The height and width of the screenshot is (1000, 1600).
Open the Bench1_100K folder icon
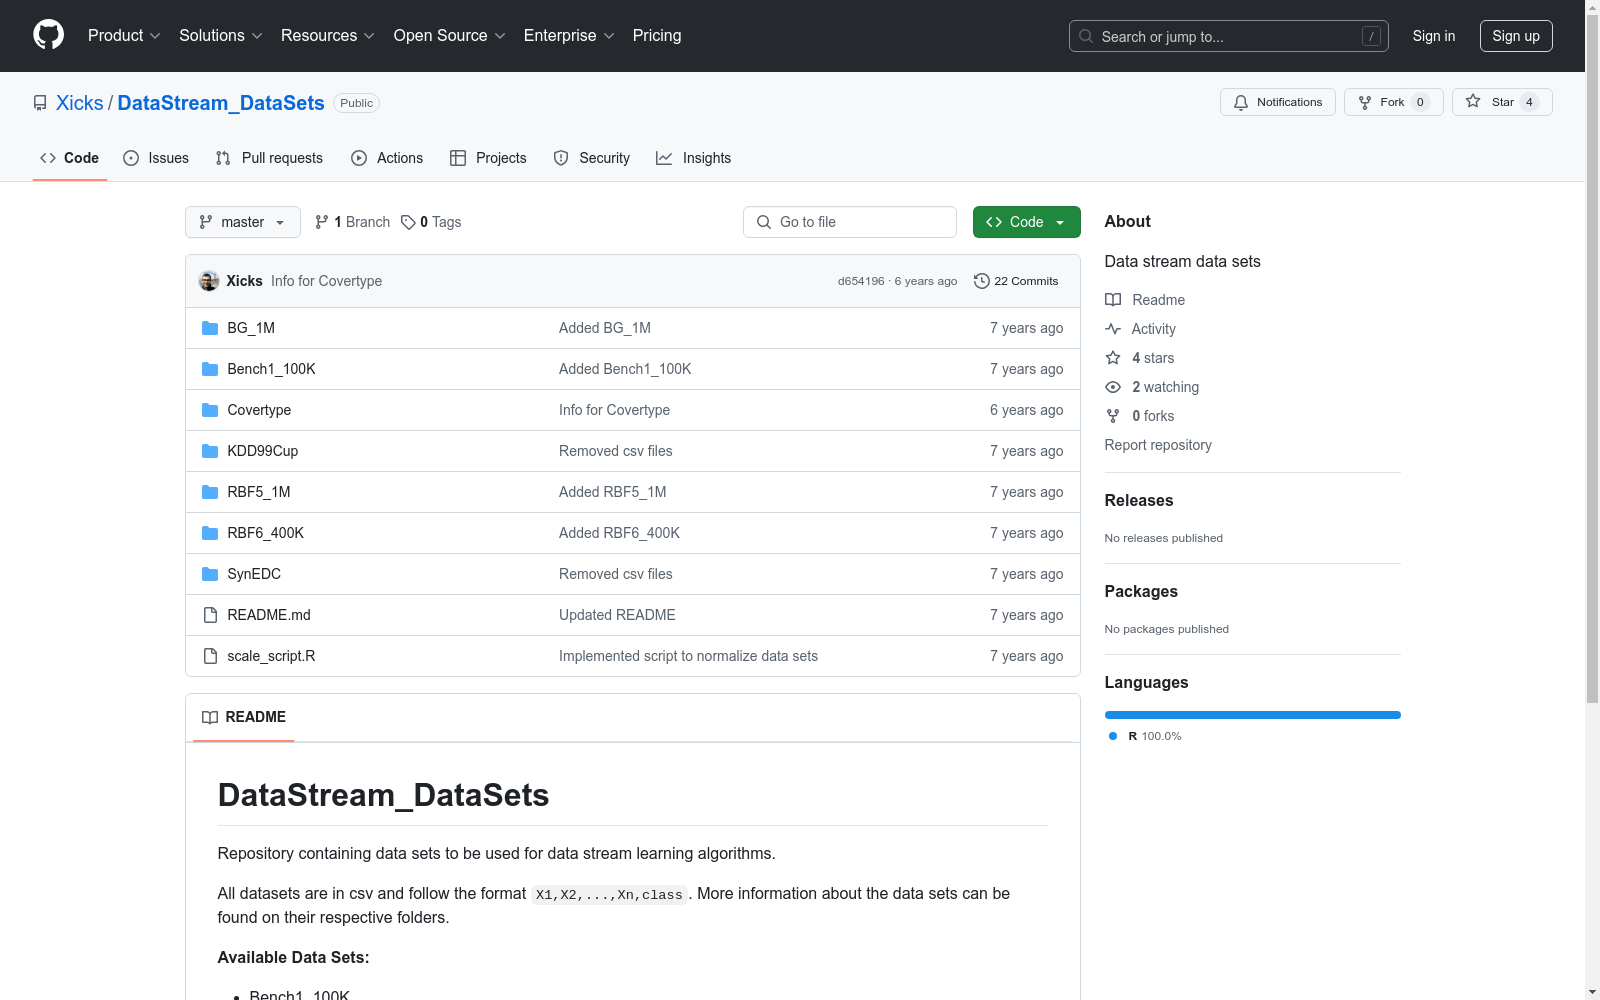210,369
